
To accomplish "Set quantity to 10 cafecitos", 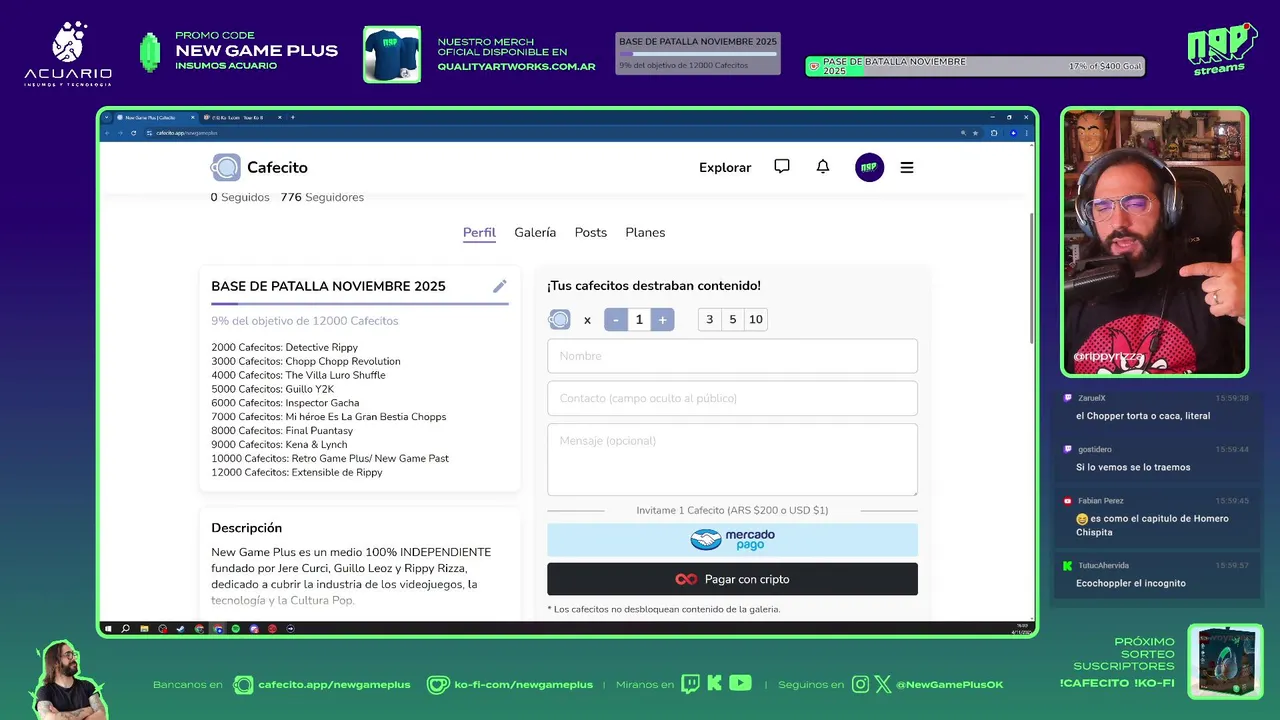I will (756, 320).
